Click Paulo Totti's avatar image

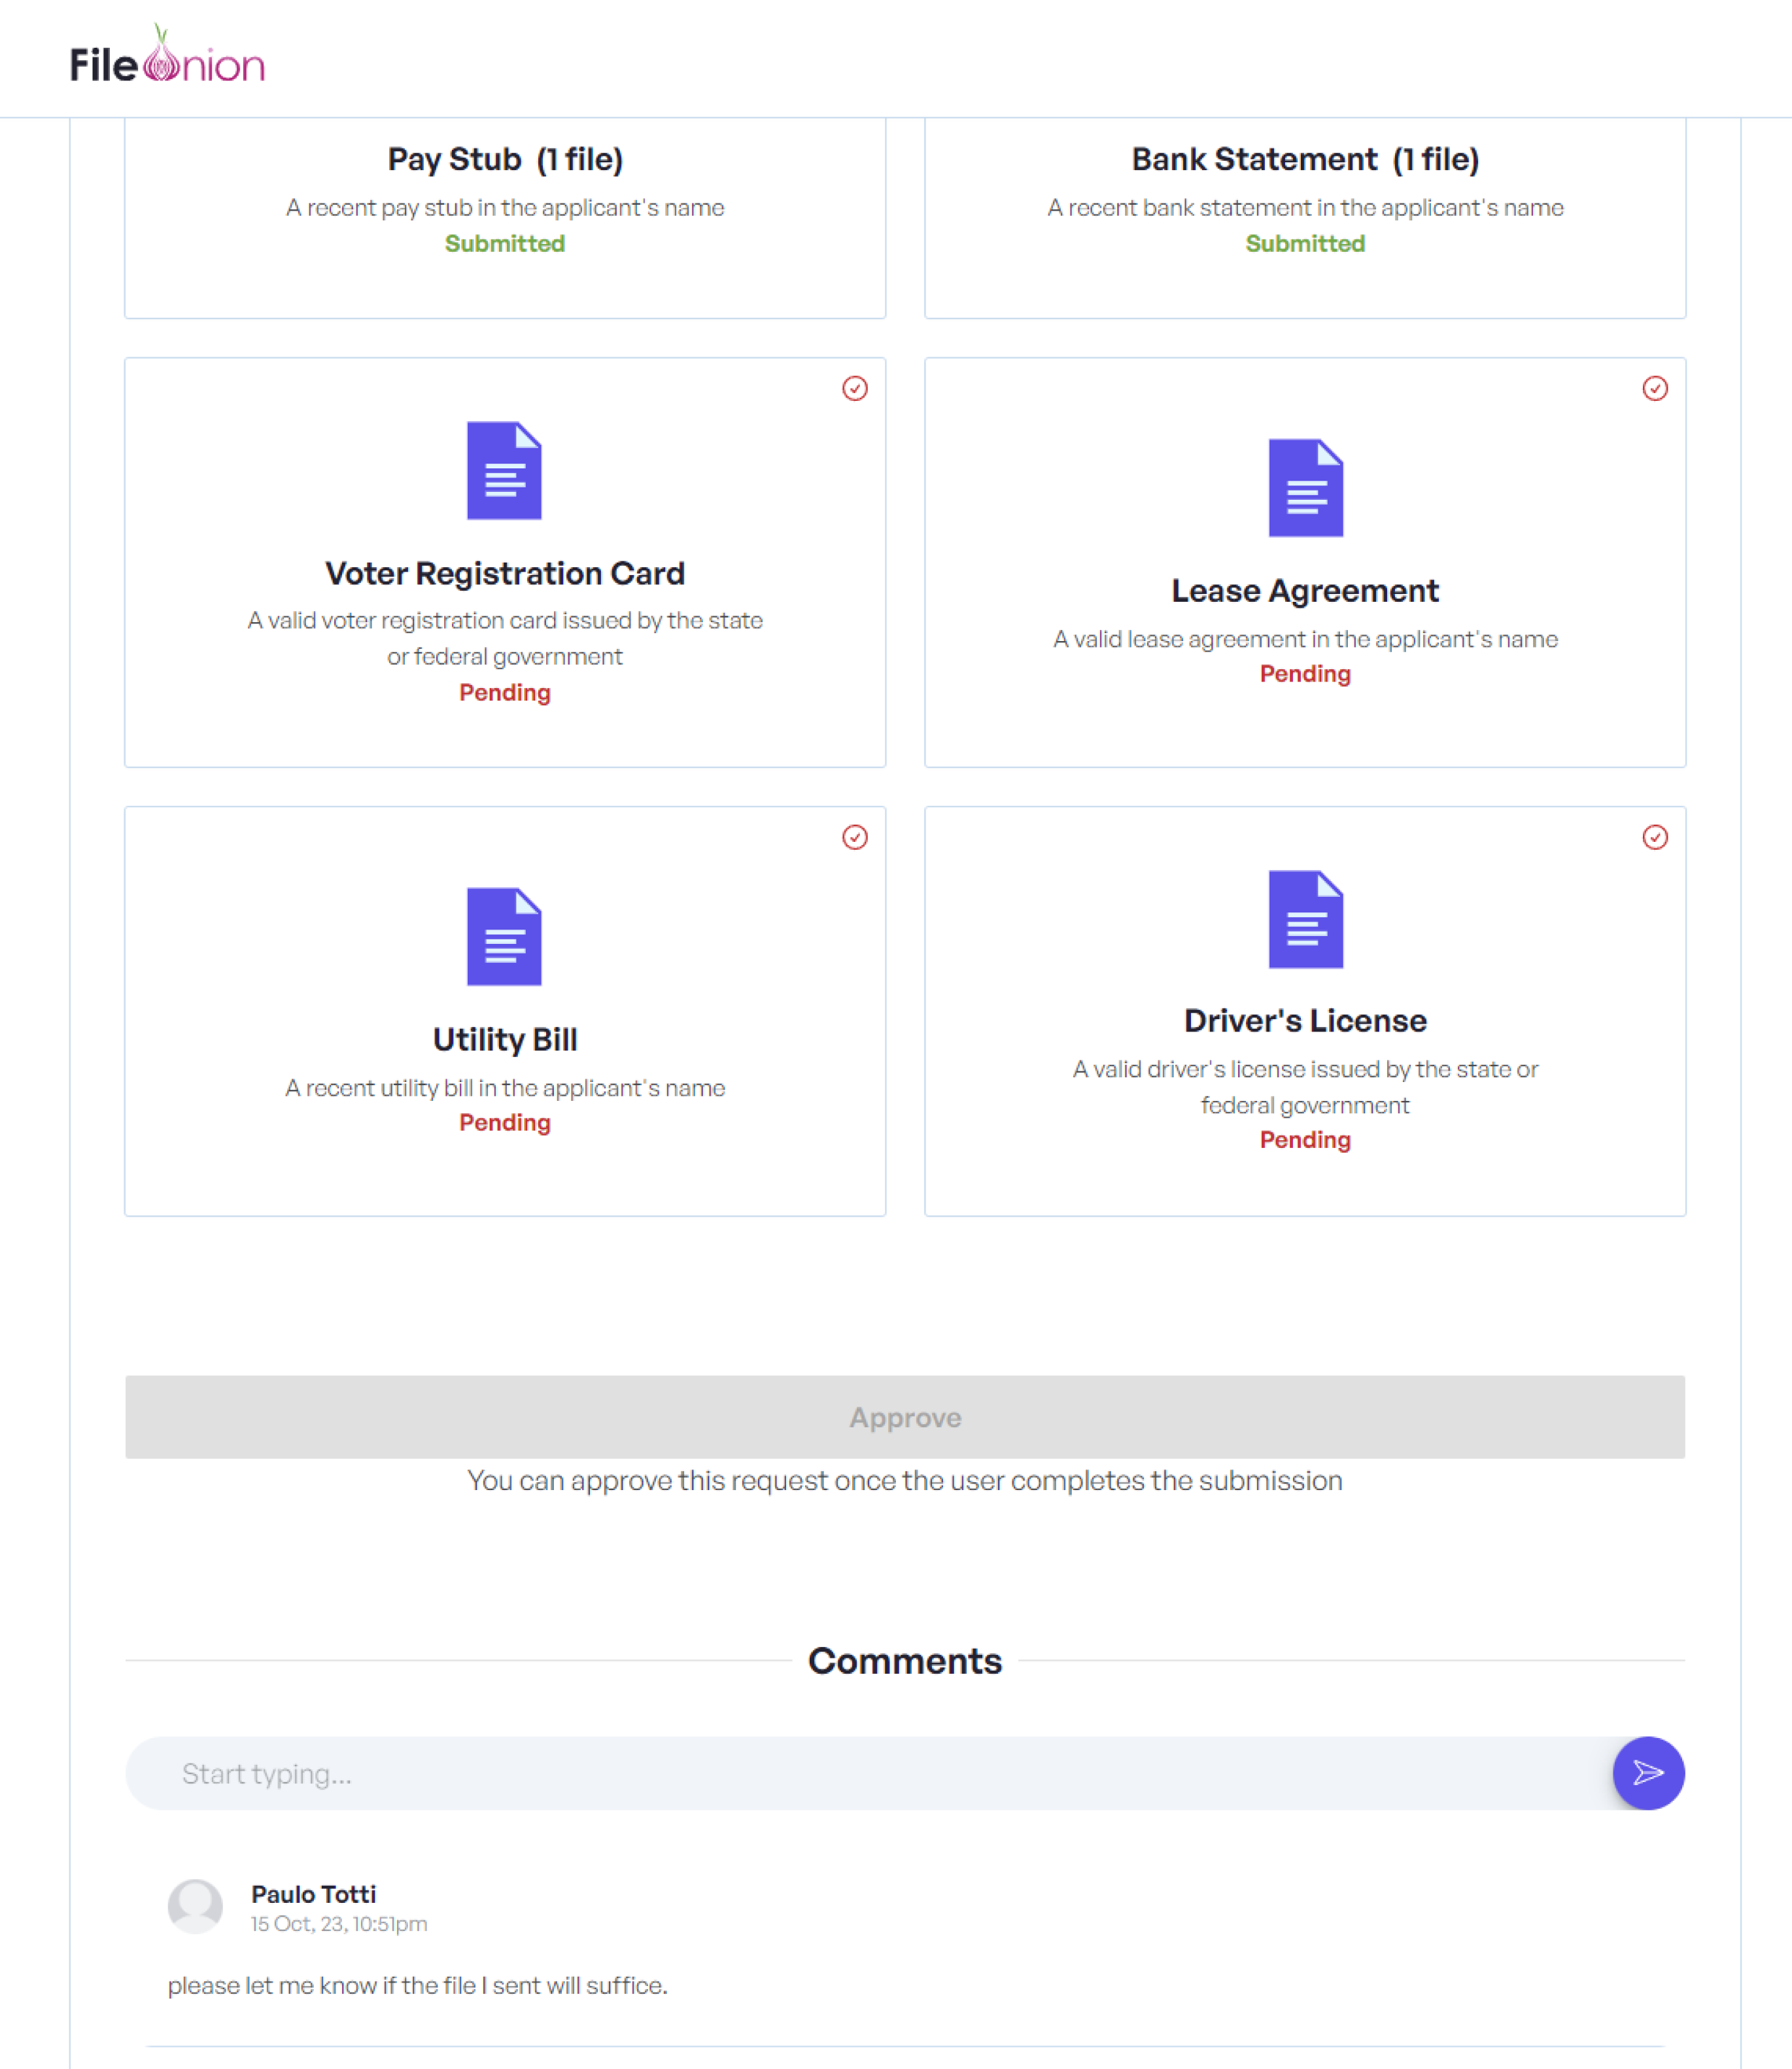[x=195, y=1906]
